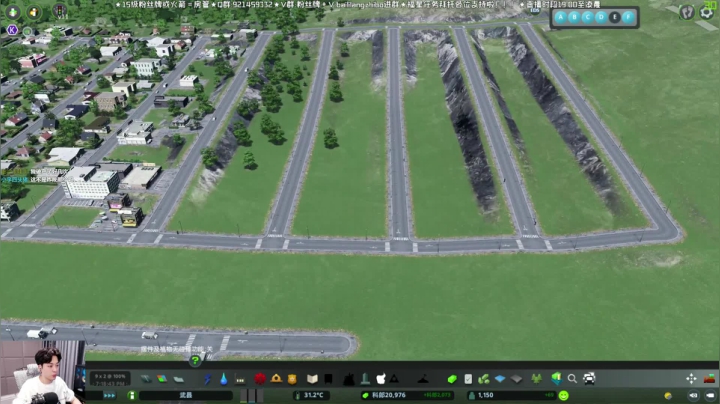The image size is (720, 404).
Task: Click the 9 x 2 @ 100% info box
Action: (110, 379)
